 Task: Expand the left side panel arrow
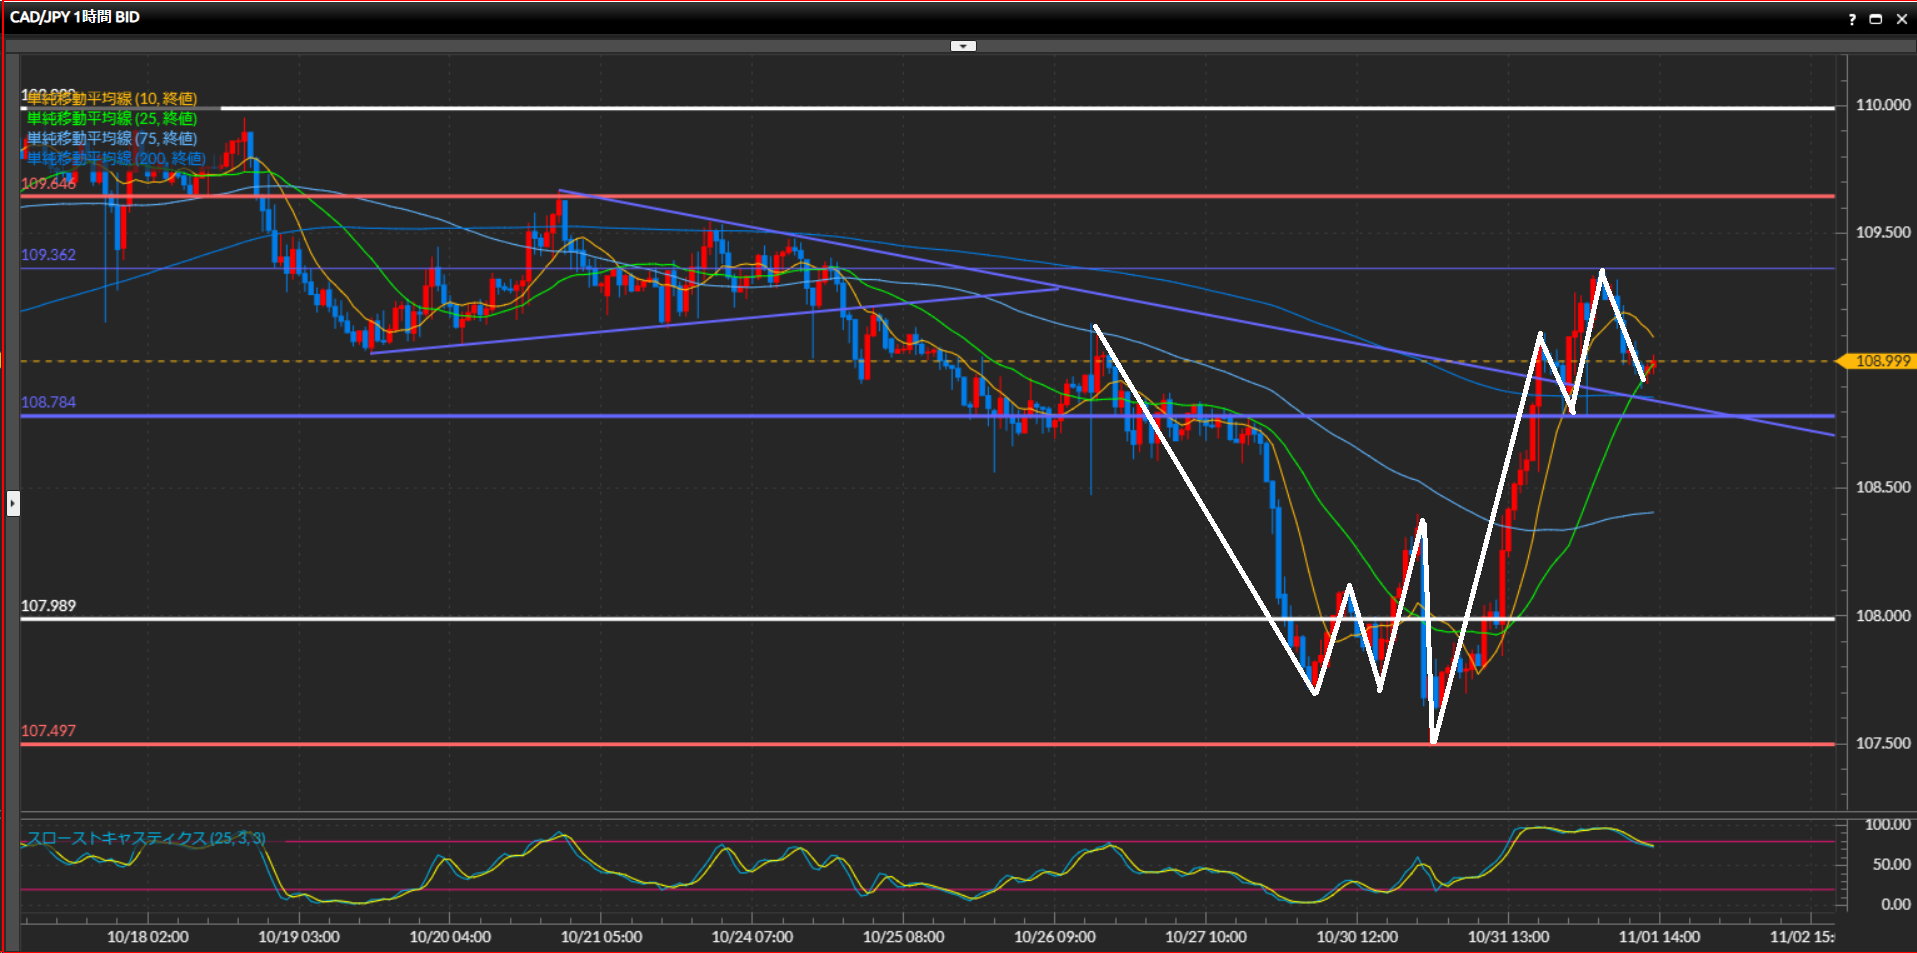13,503
